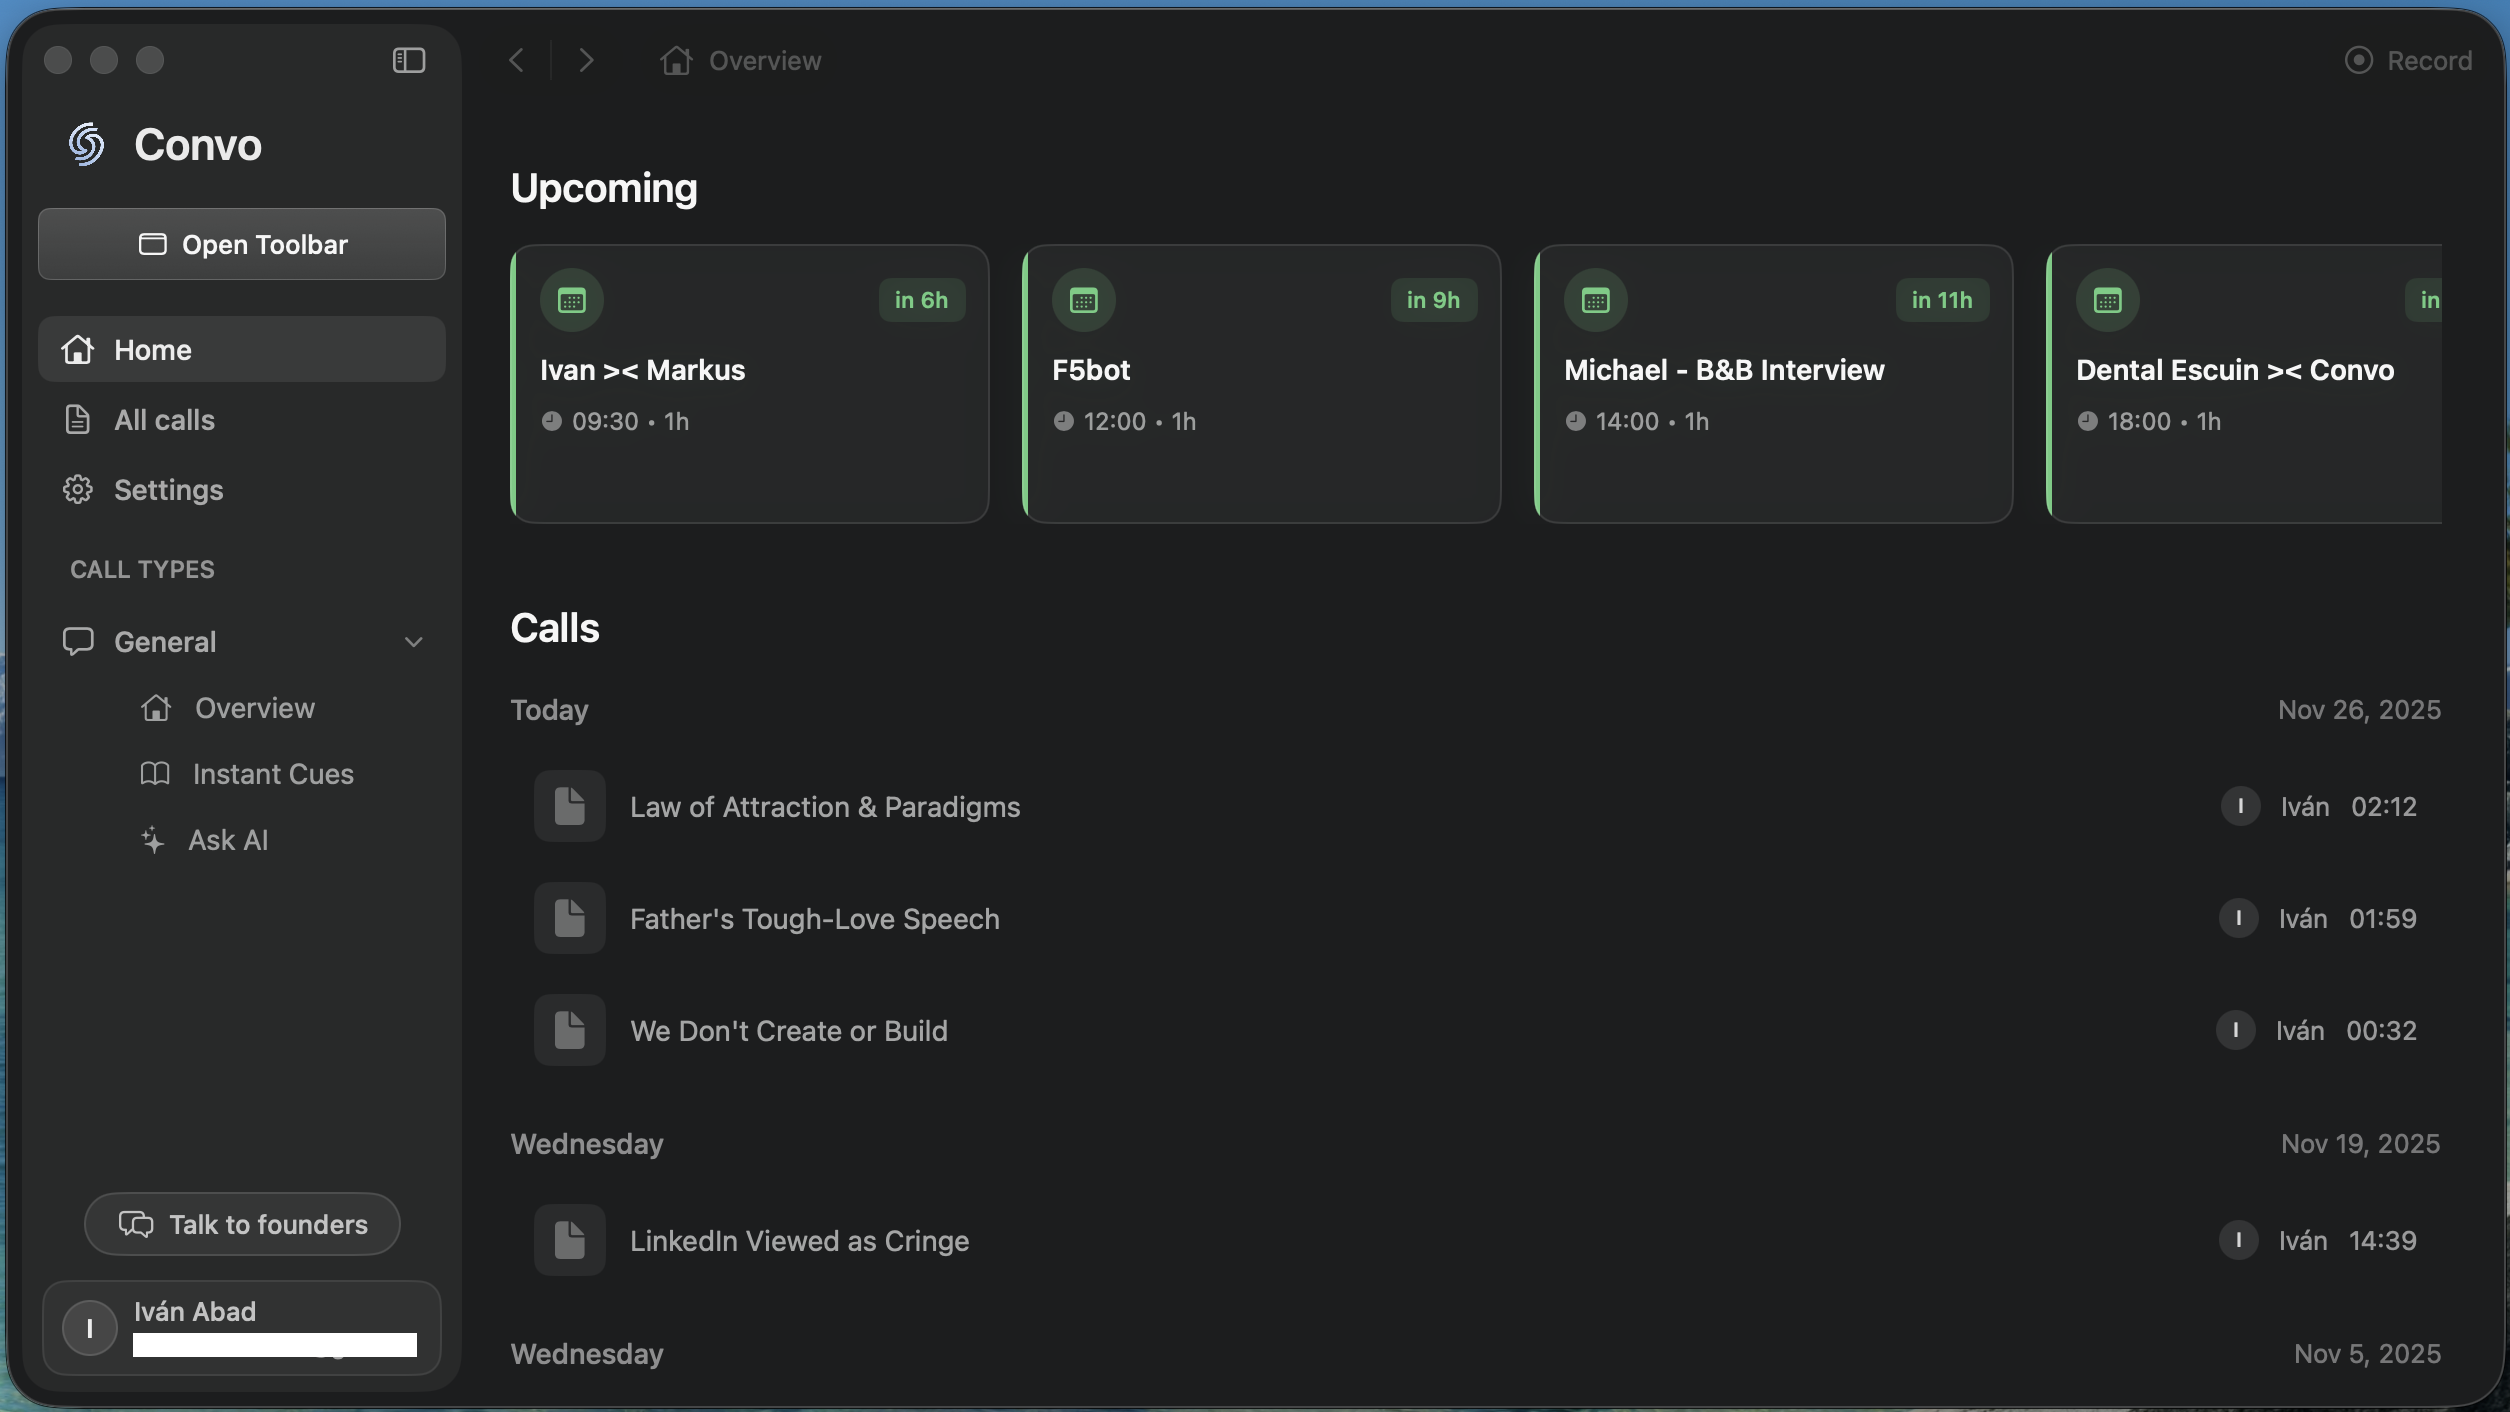Click the forward navigation arrow

(x=586, y=60)
